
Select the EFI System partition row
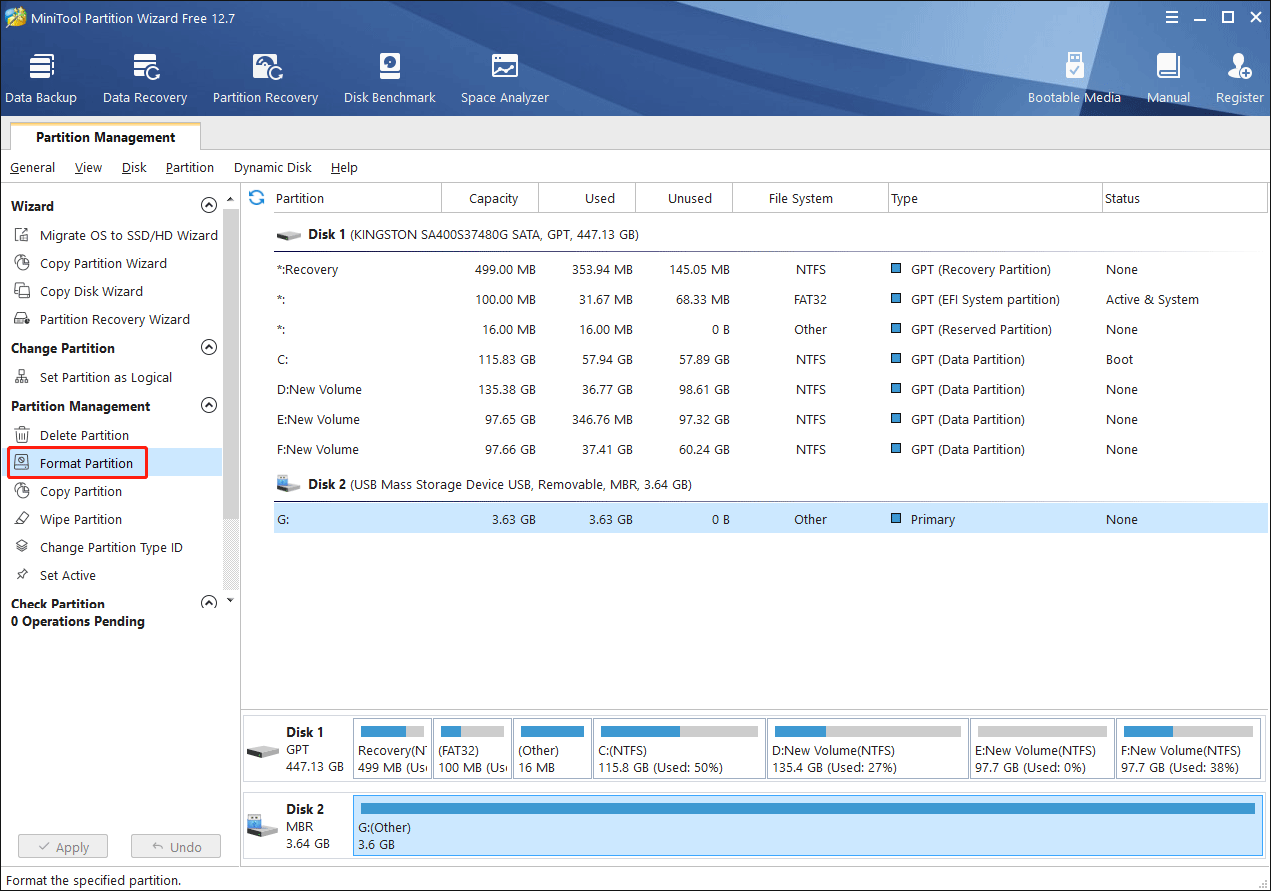click(x=770, y=299)
